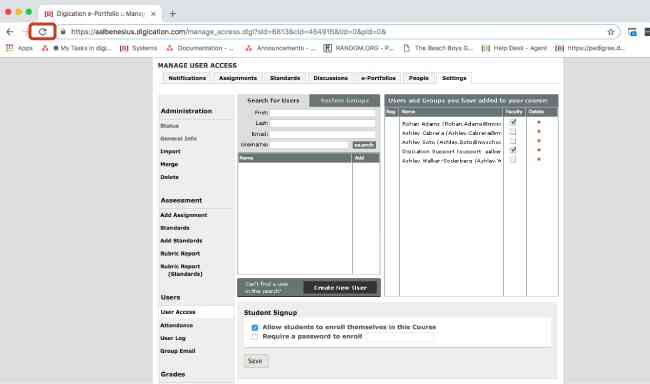Switch to the Assignments tab
Viewport: 650px width, 384px height.
[x=238, y=78]
